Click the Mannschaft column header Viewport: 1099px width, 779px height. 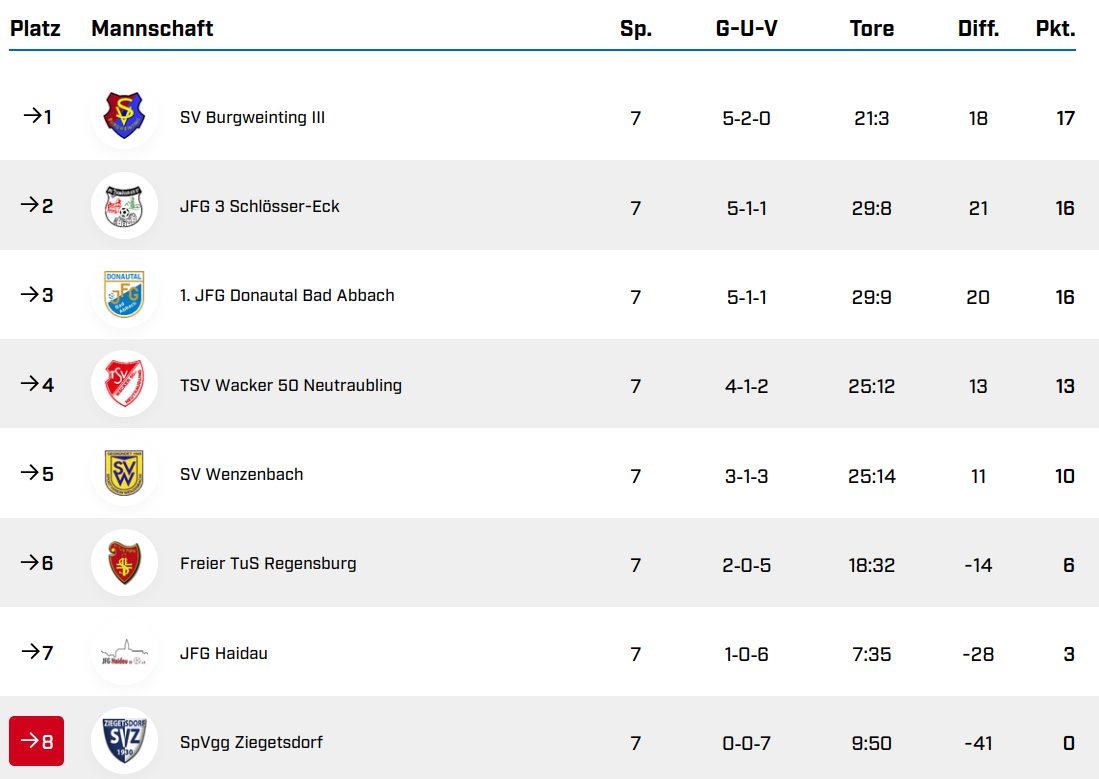152,29
